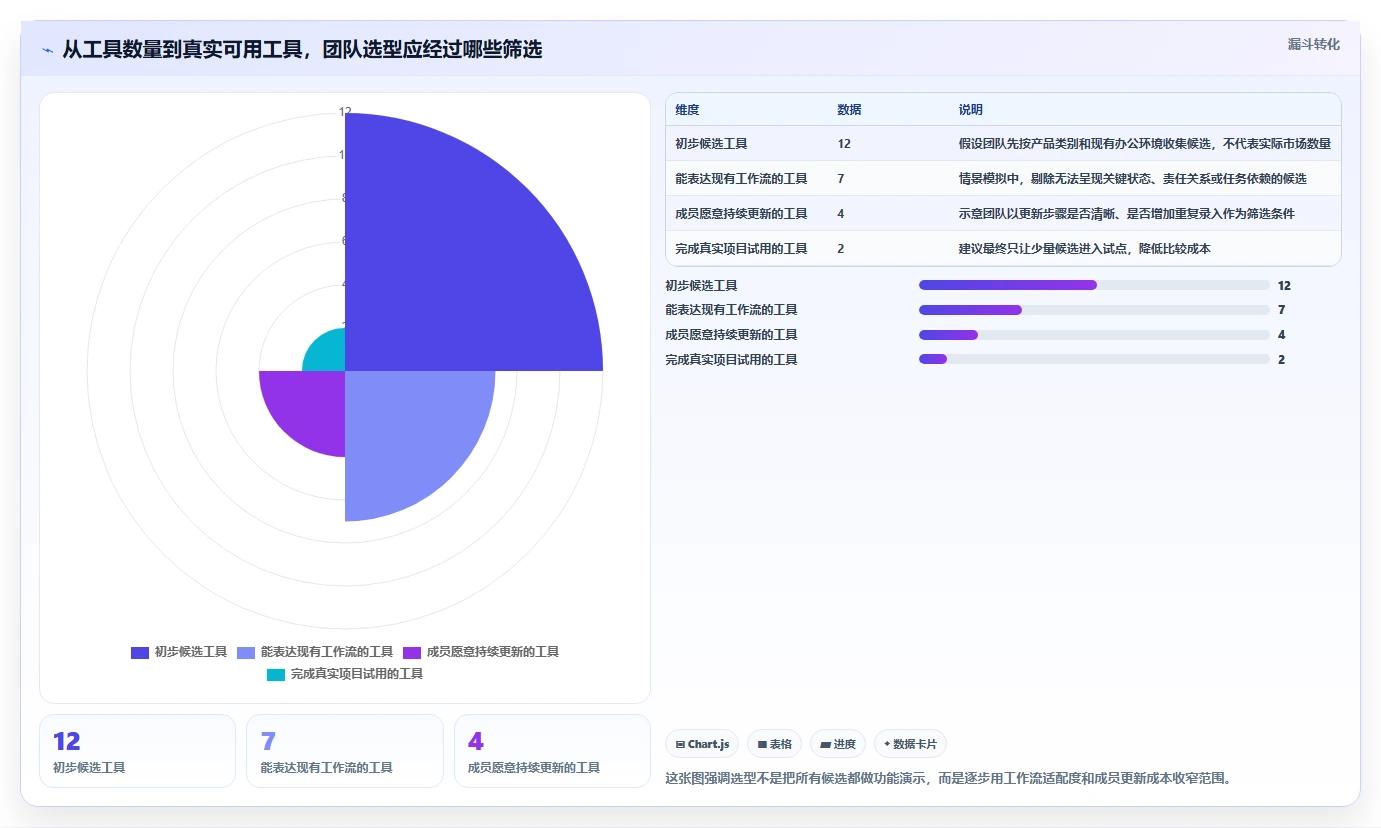Toggle the 完成真实项目试用的工具 legend swatch
The image size is (1381, 828).
[276, 675]
